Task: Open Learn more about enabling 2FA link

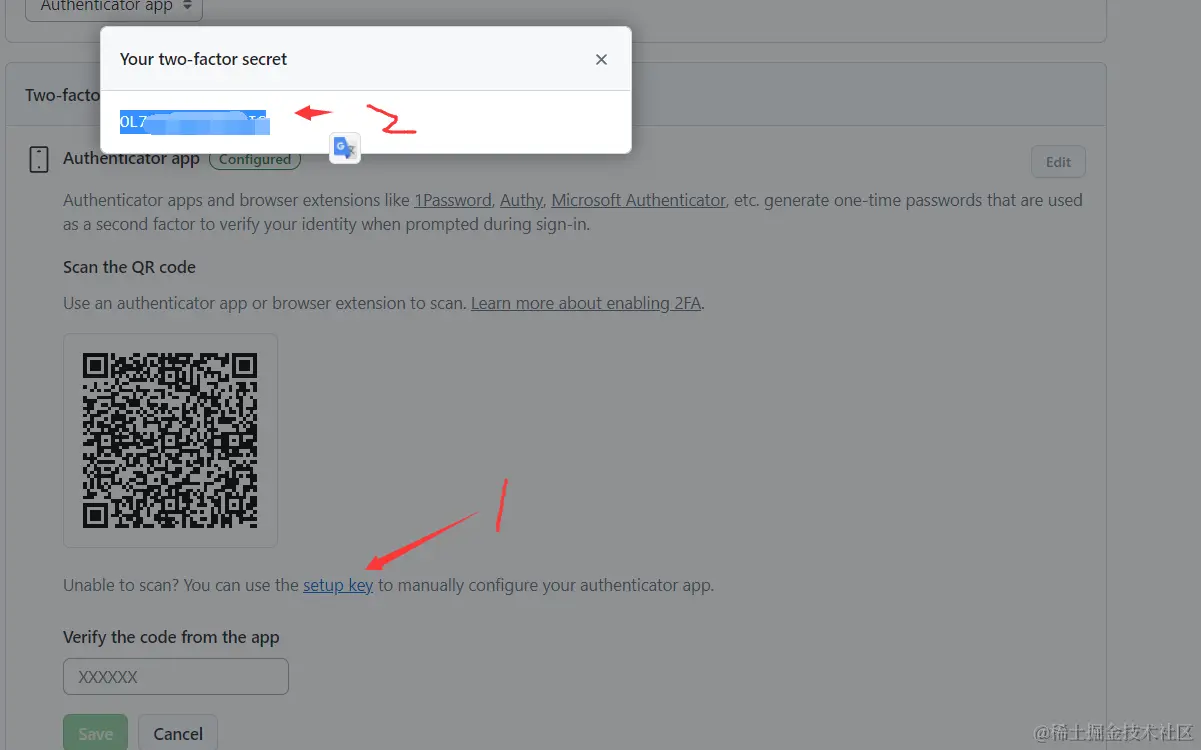Action: (x=586, y=303)
